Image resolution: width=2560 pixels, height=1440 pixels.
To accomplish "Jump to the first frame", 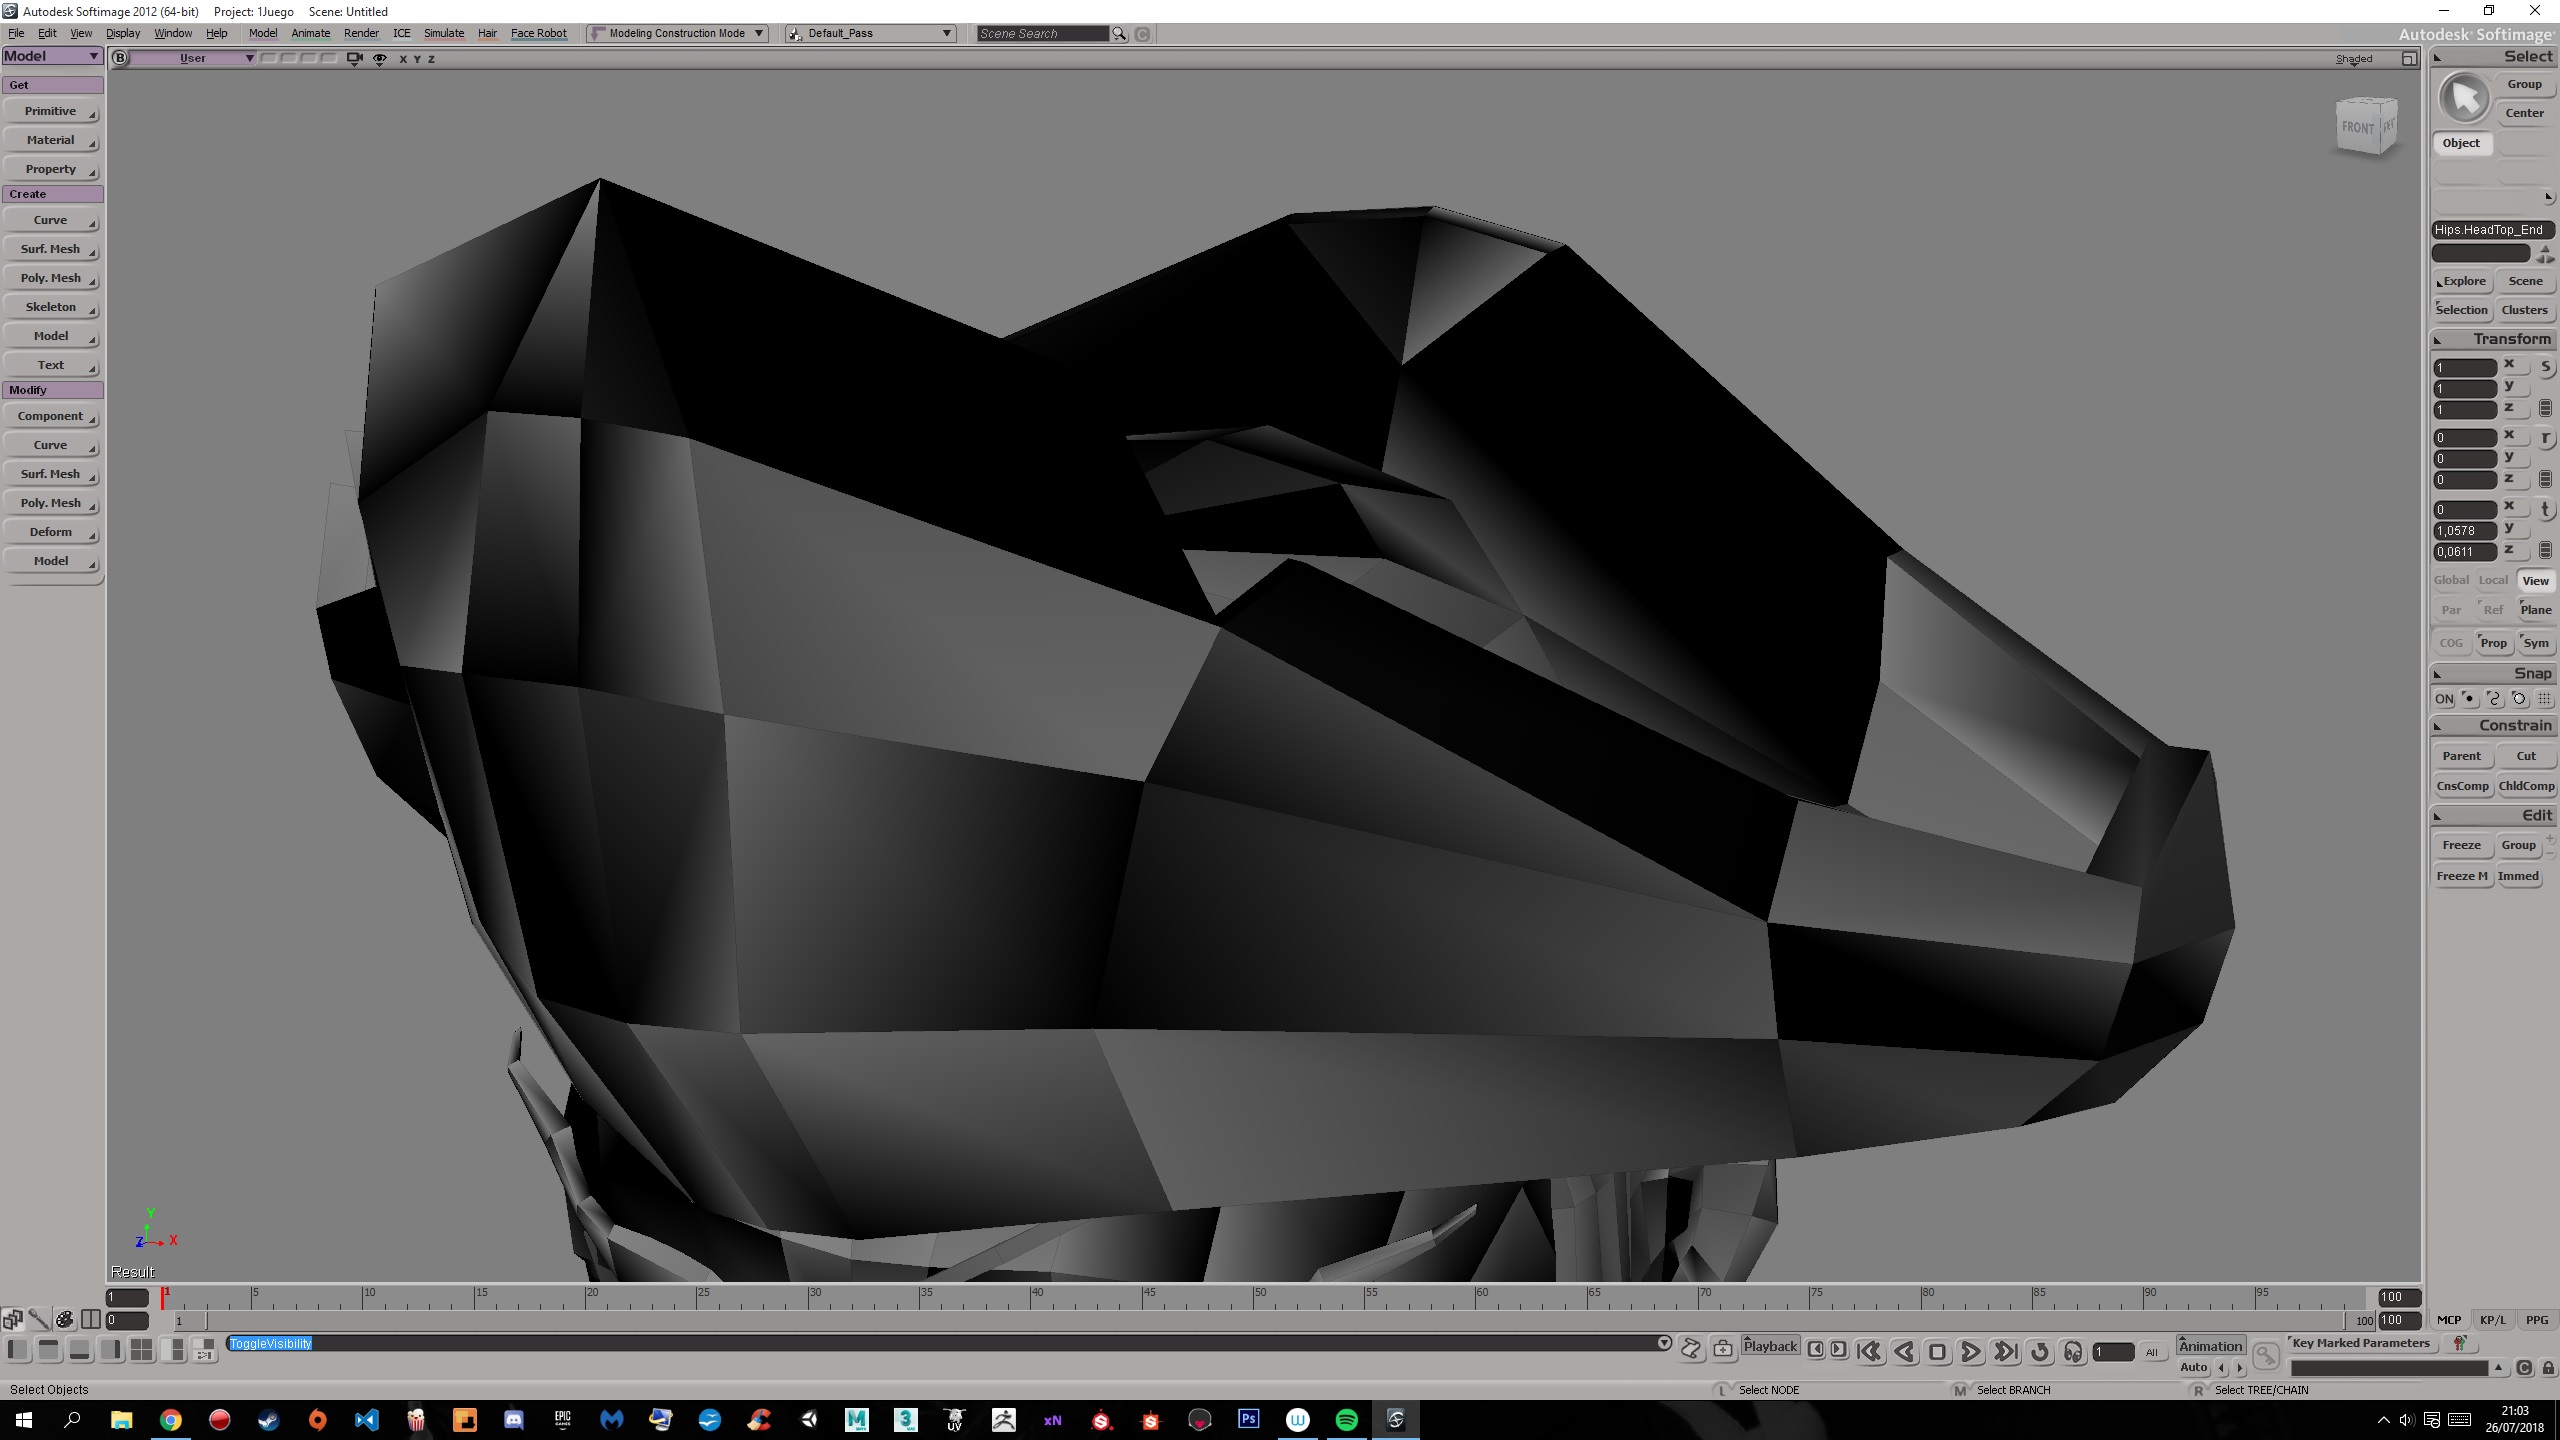I will (x=1869, y=1352).
